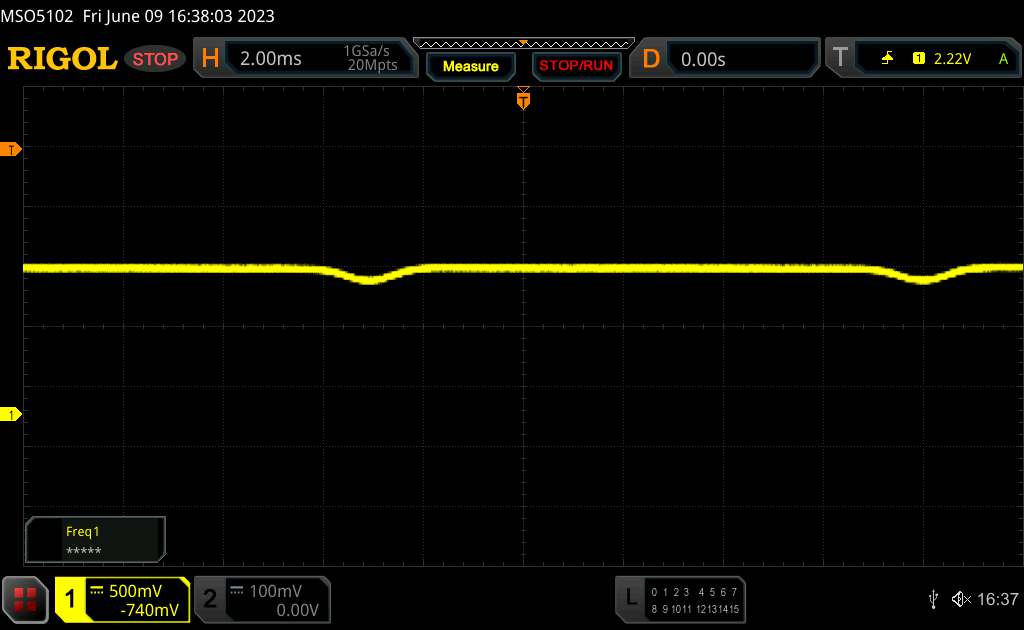This screenshot has height=630, width=1024.
Task: Tap the orange D delay icon
Action: click(651, 59)
